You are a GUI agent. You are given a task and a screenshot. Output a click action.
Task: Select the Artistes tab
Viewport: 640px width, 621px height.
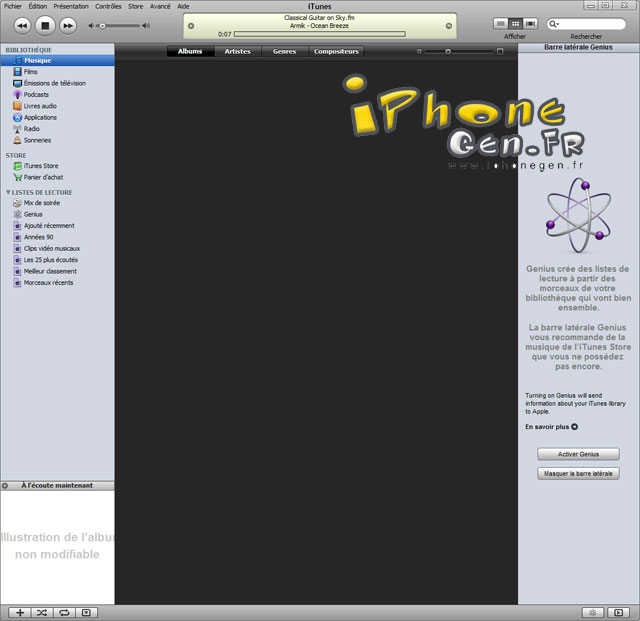[x=238, y=51]
